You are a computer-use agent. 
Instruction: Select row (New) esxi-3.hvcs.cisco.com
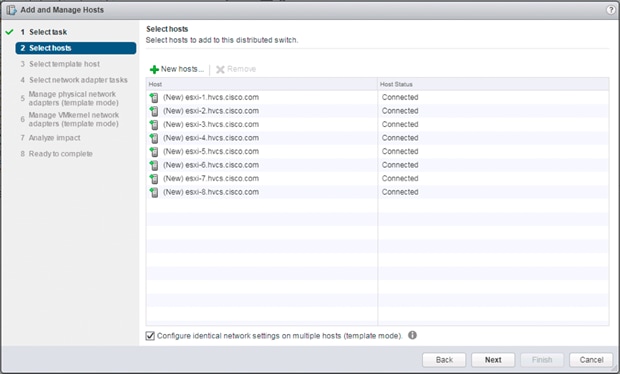(378, 125)
